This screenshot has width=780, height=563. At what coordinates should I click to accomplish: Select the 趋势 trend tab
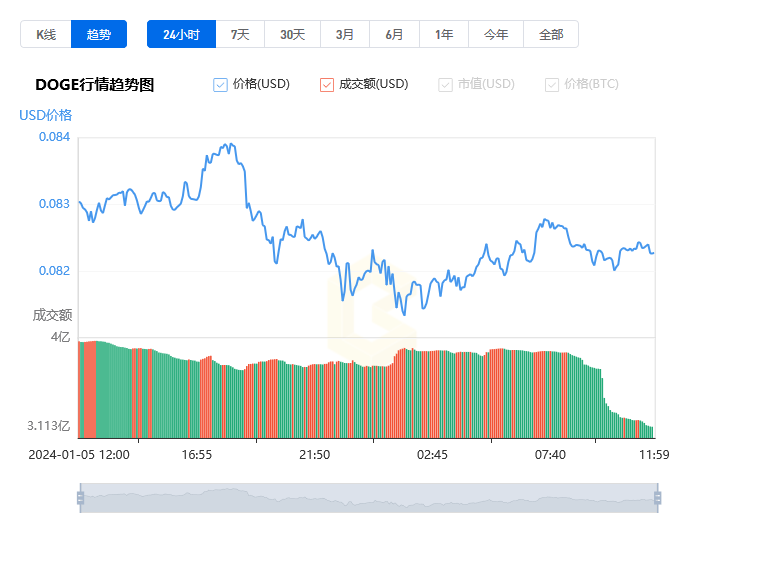click(x=99, y=35)
